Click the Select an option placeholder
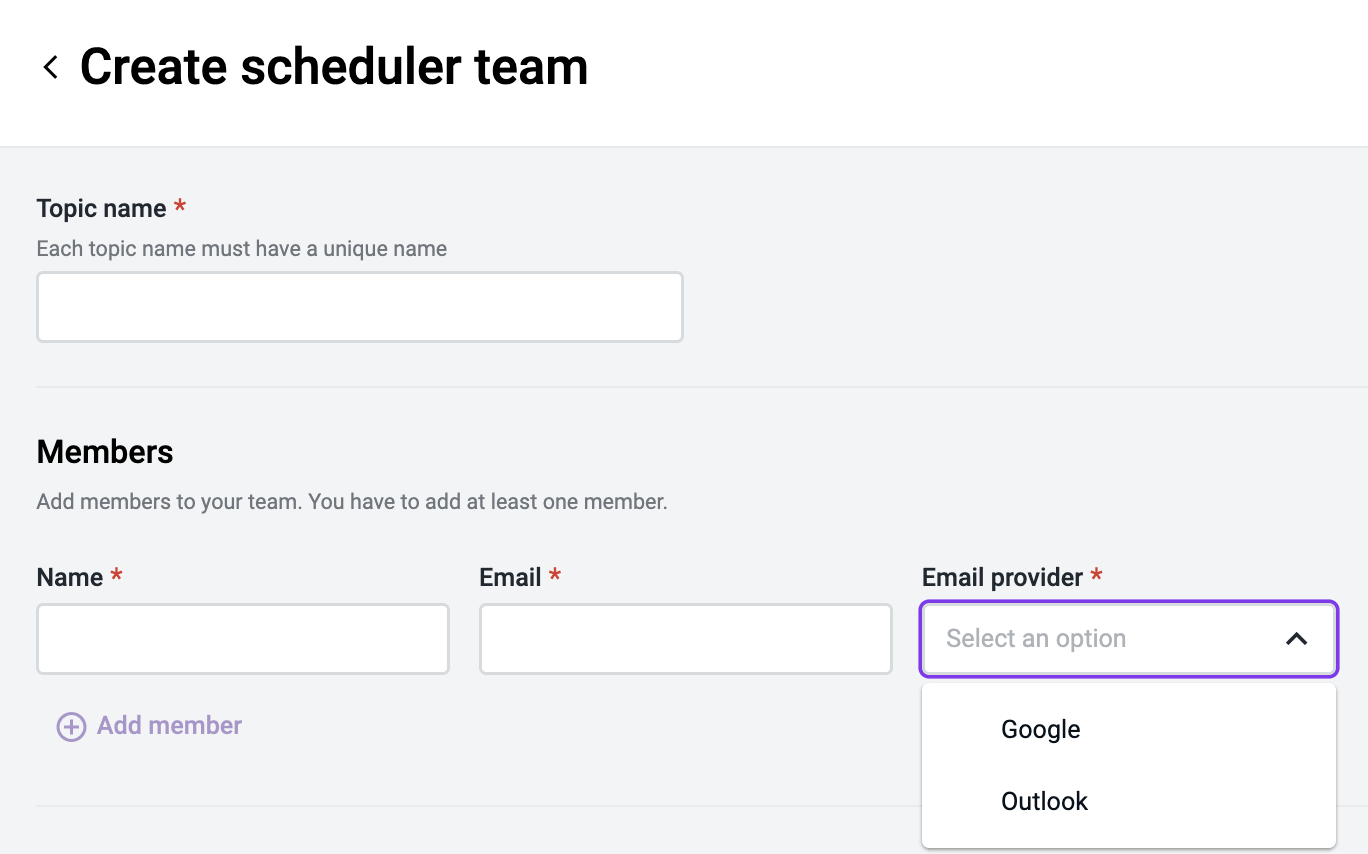This screenshot has height=854, width=1368. click(x=1034, y=638)
